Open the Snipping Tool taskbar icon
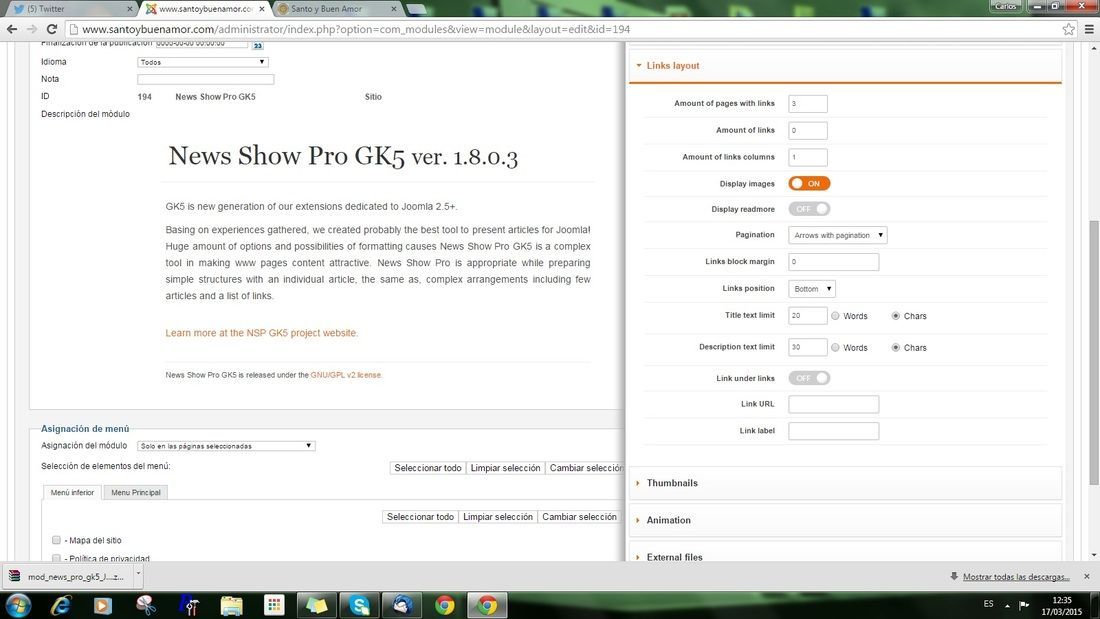The image size is (1100, 619). point(146,605)
